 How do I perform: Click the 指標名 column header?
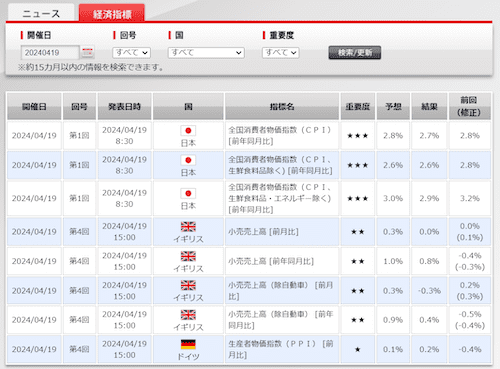282,107
